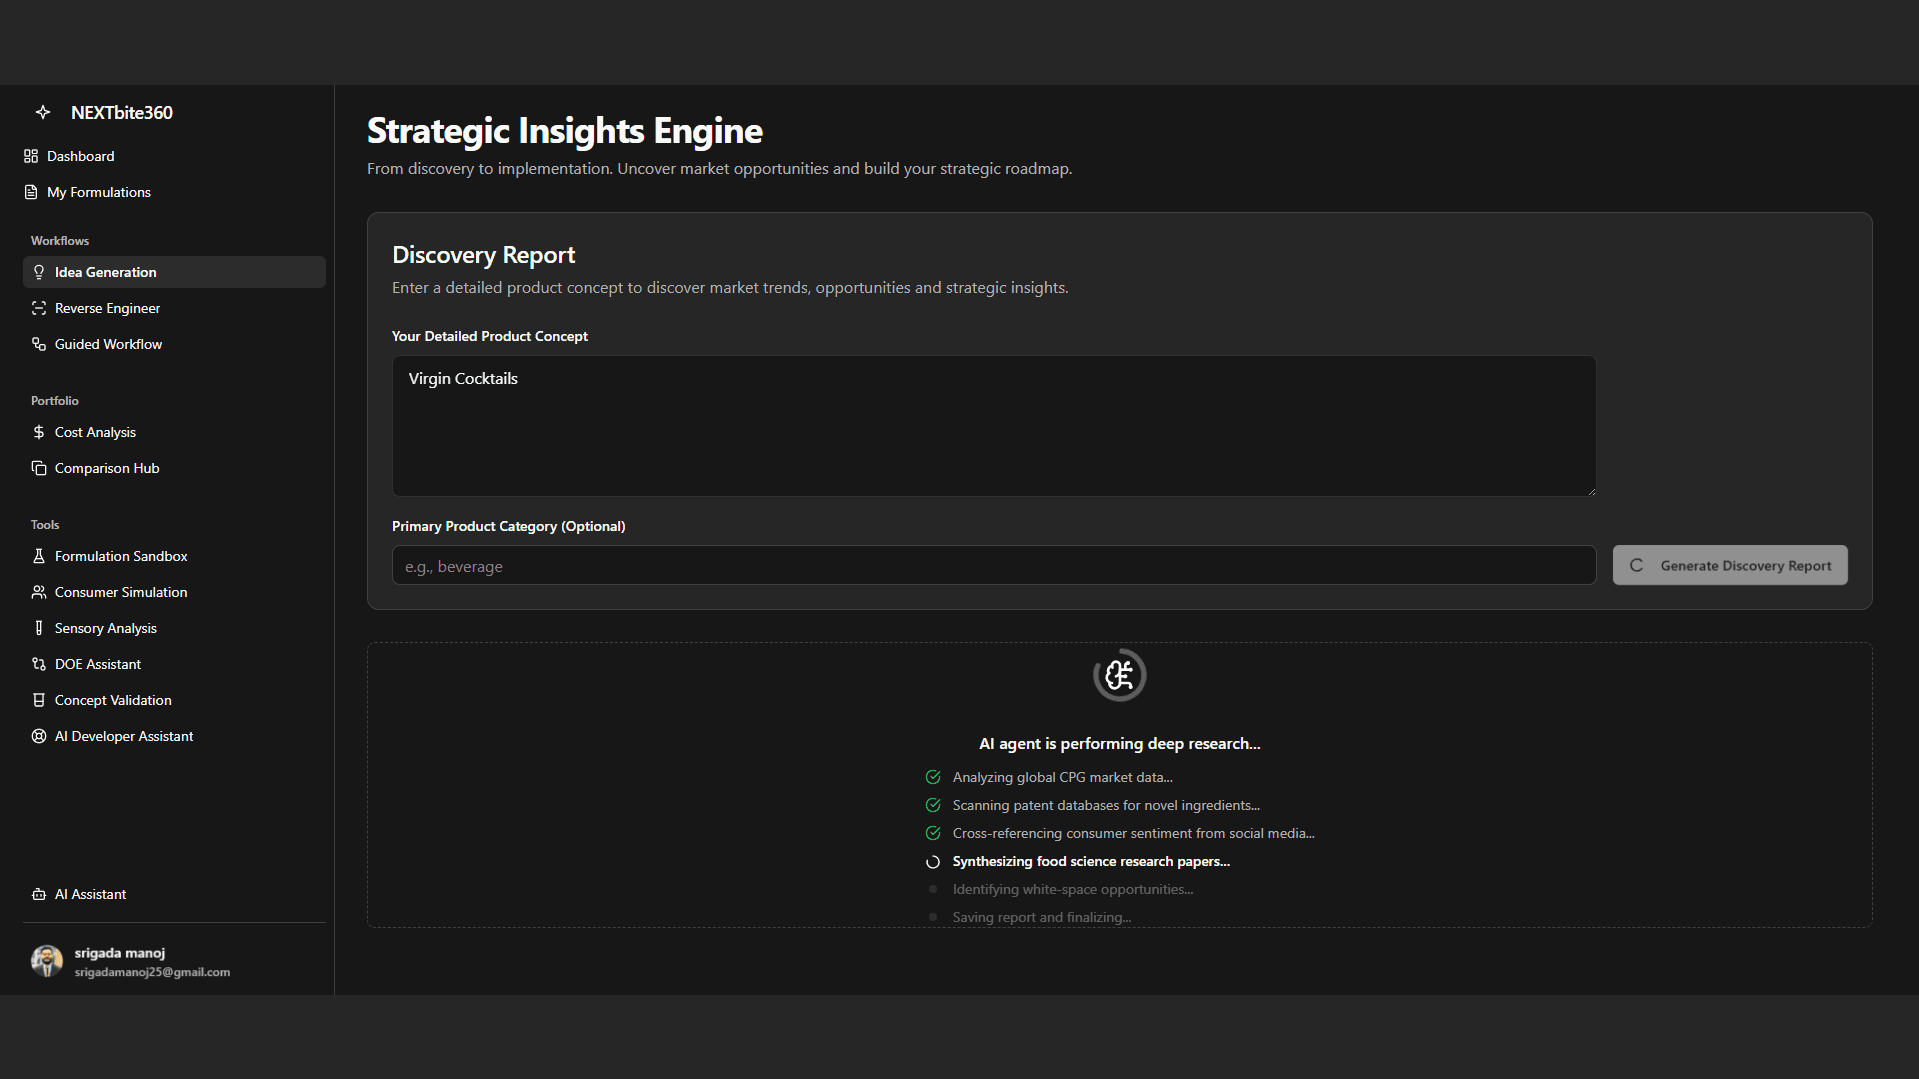Viewport: 1919px width, 1079px height.
Task: Open AI Developer Assistant
Action: 123,736
